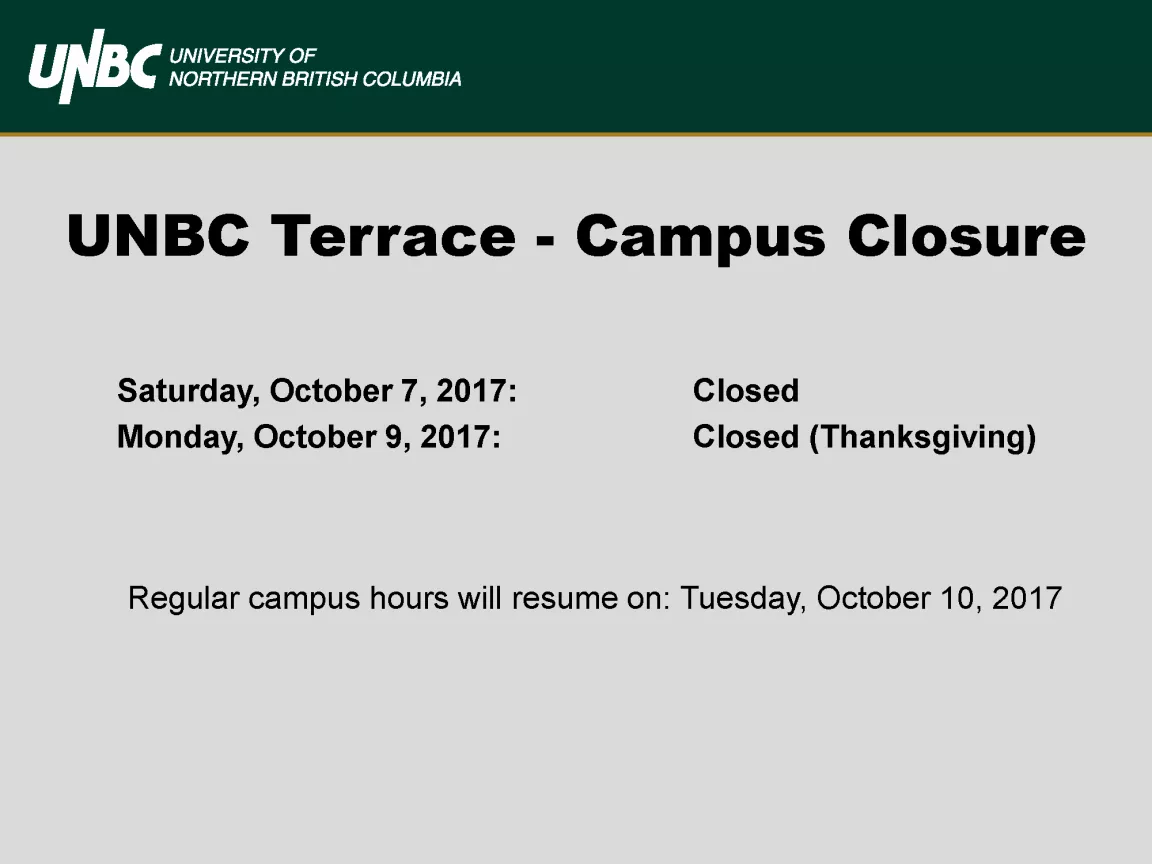Click the Saturday, October 7, 2017 line
This screenshot has height=864, width=1152.
[x=317, y=391]
